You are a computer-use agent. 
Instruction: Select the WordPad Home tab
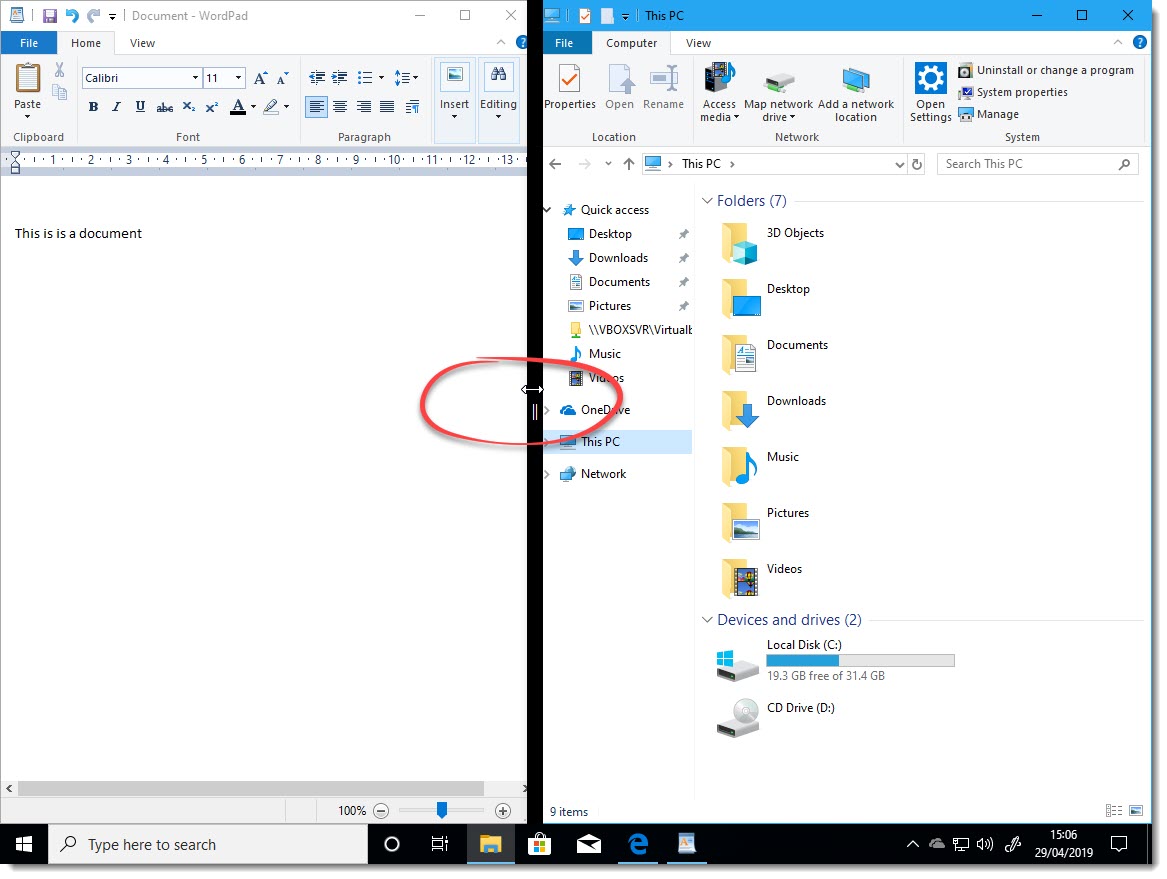click(86, 43)
